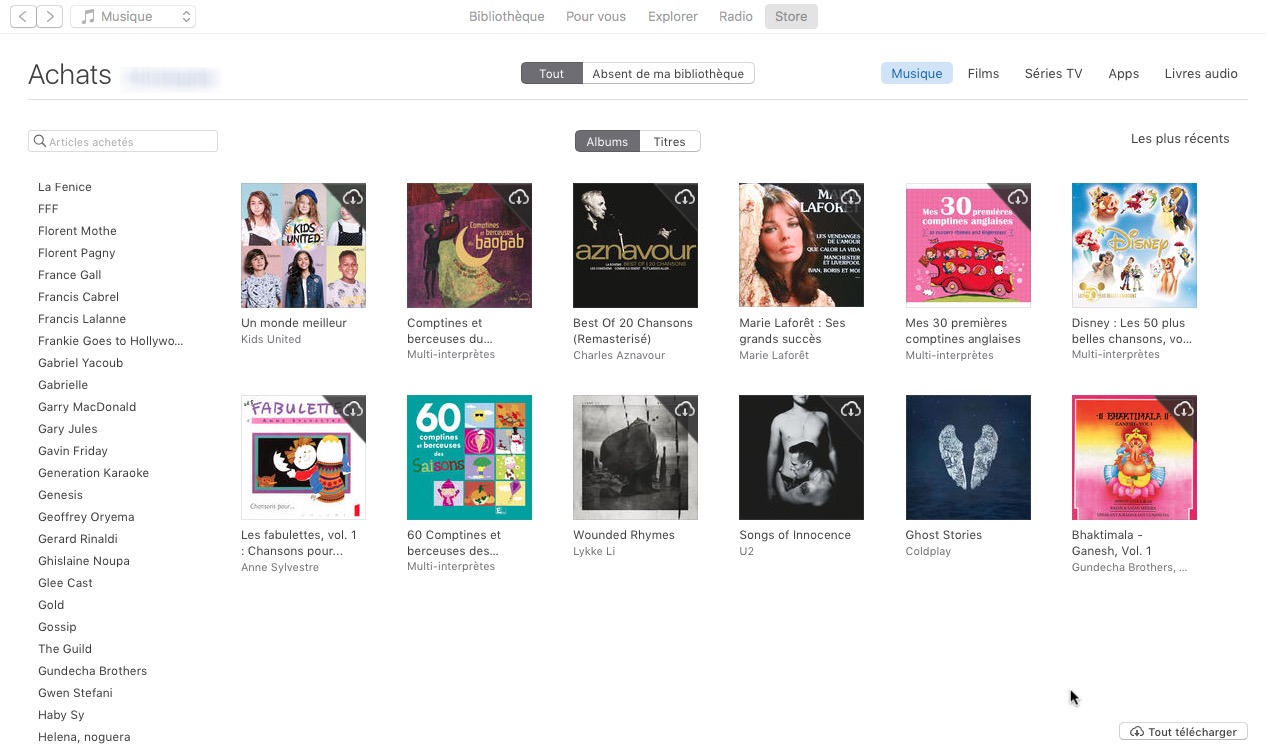Choose artist France Gall
Viewport: 1266px width, 745px height.
point(70,275)
